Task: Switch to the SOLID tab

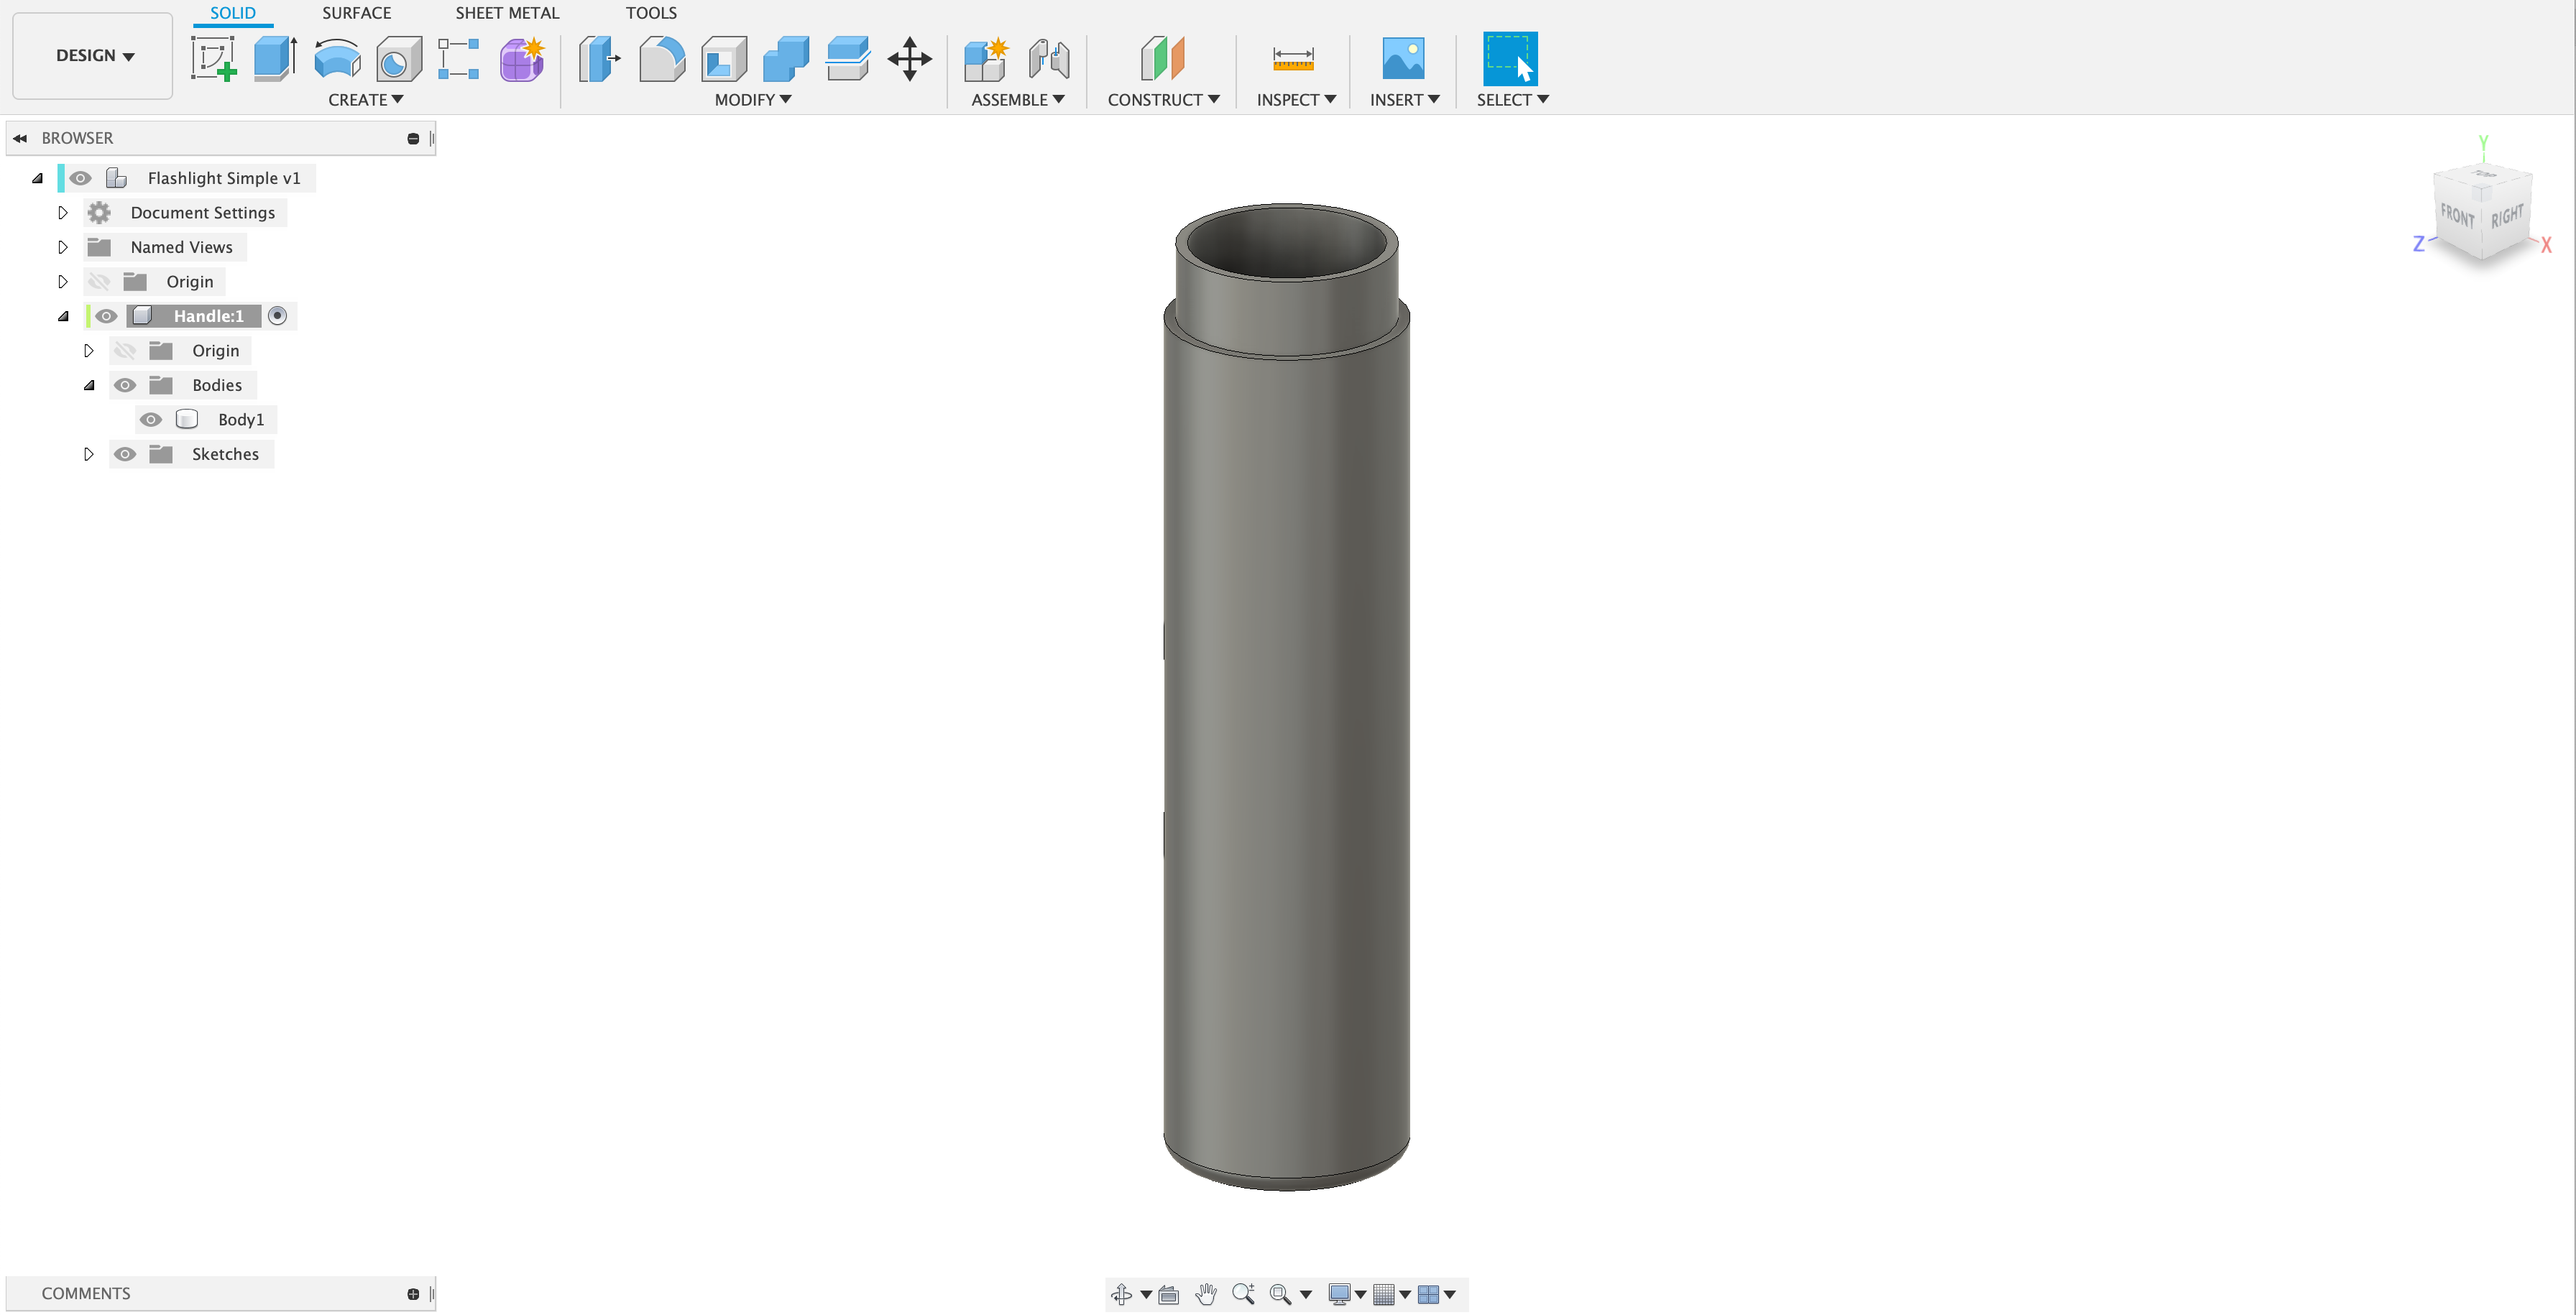Action: pos(233,13)
